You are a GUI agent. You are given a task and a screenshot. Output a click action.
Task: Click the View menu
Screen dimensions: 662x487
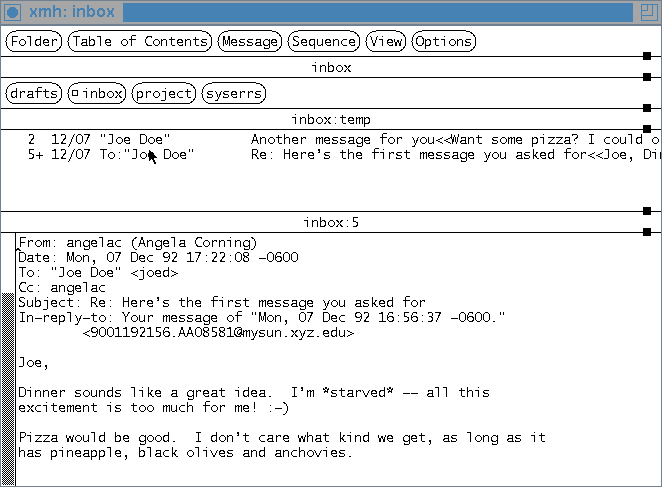385,41
